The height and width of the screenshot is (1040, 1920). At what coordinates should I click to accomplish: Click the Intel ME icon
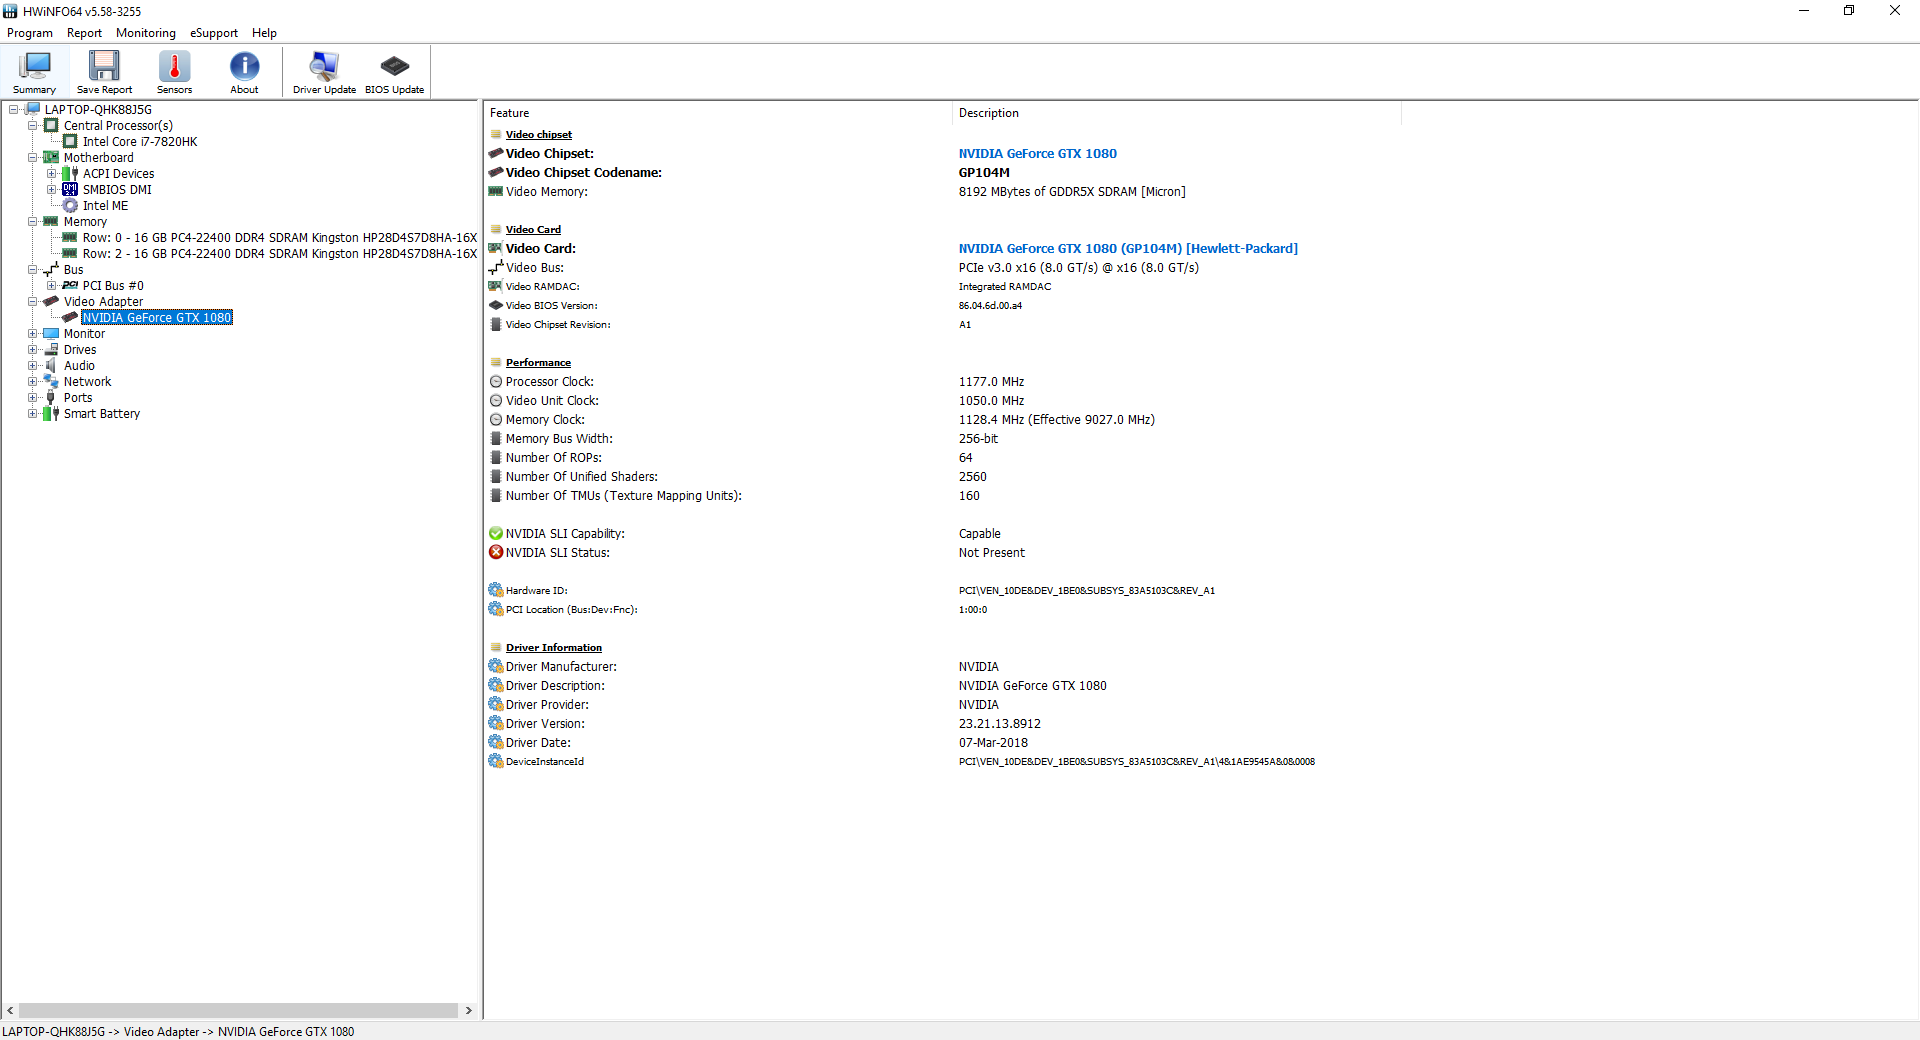pyautogui.click(x=70, y=206)
